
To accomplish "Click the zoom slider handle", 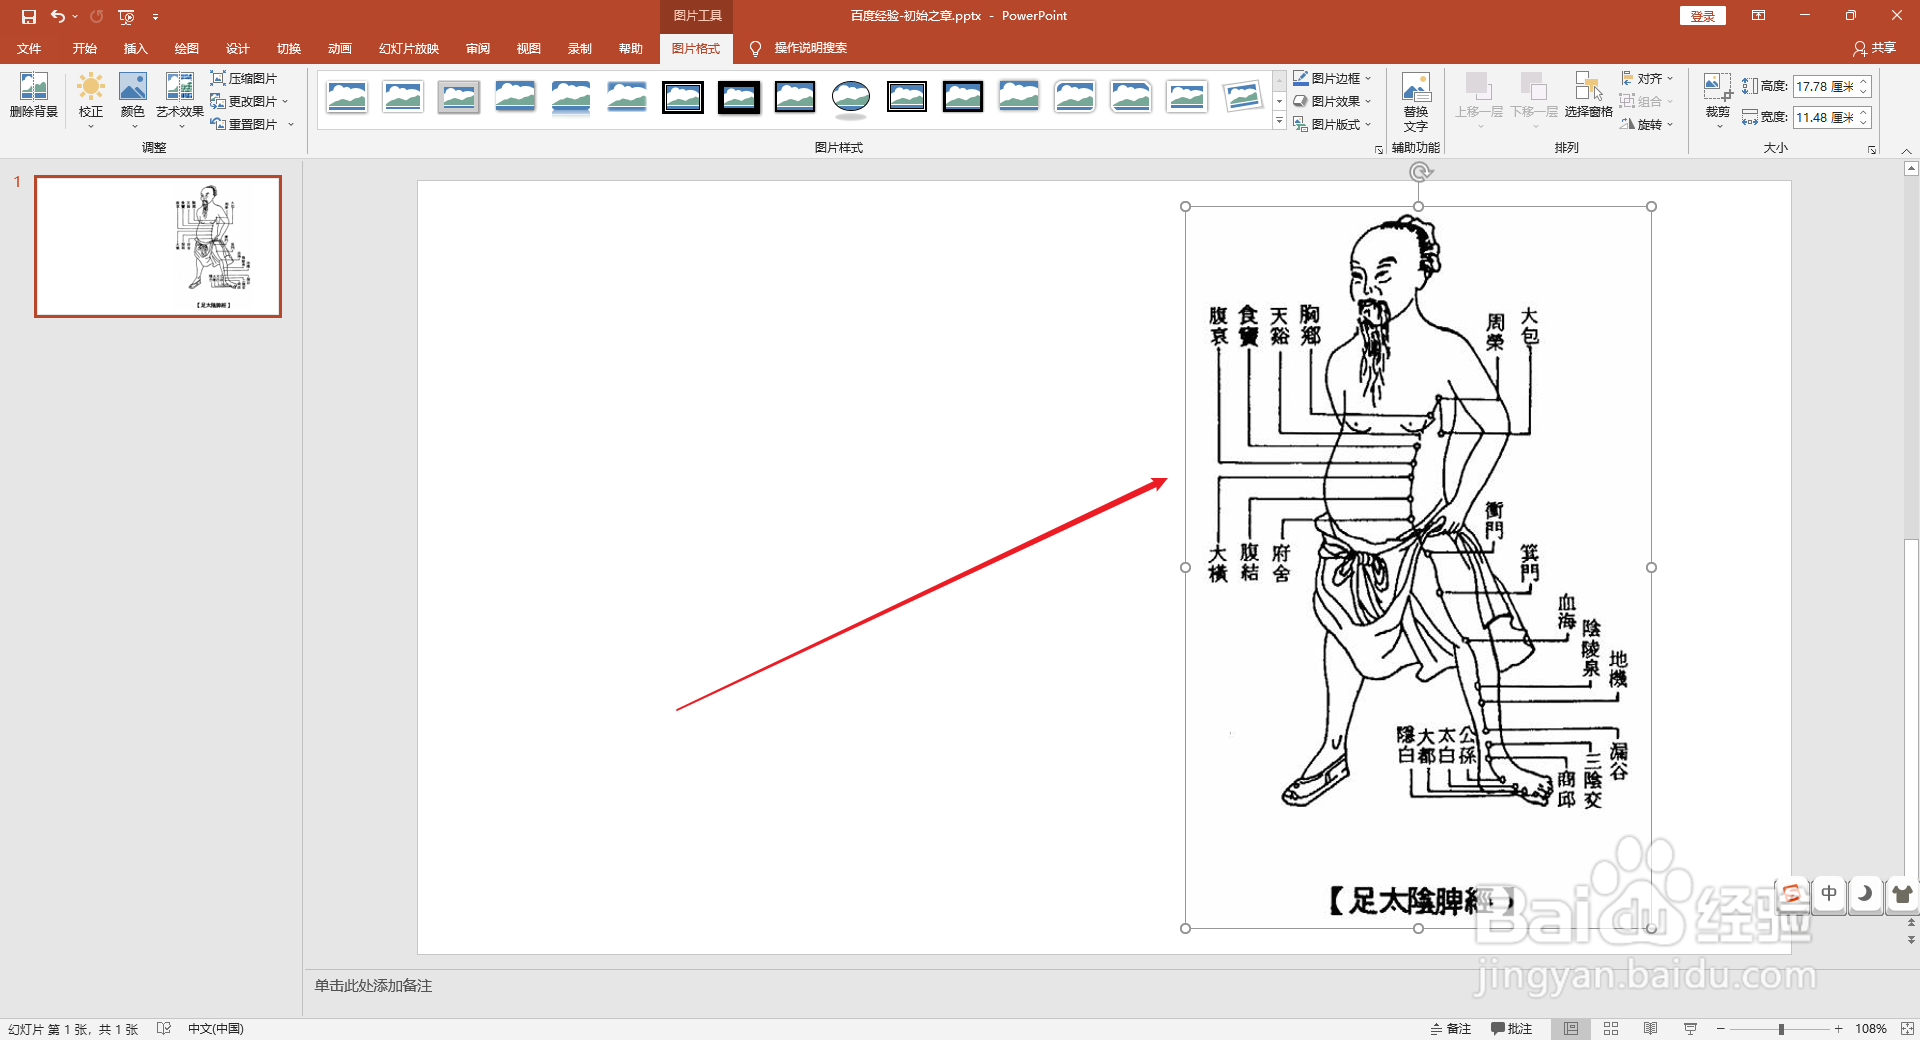I will click(x=1781, y=1028).
